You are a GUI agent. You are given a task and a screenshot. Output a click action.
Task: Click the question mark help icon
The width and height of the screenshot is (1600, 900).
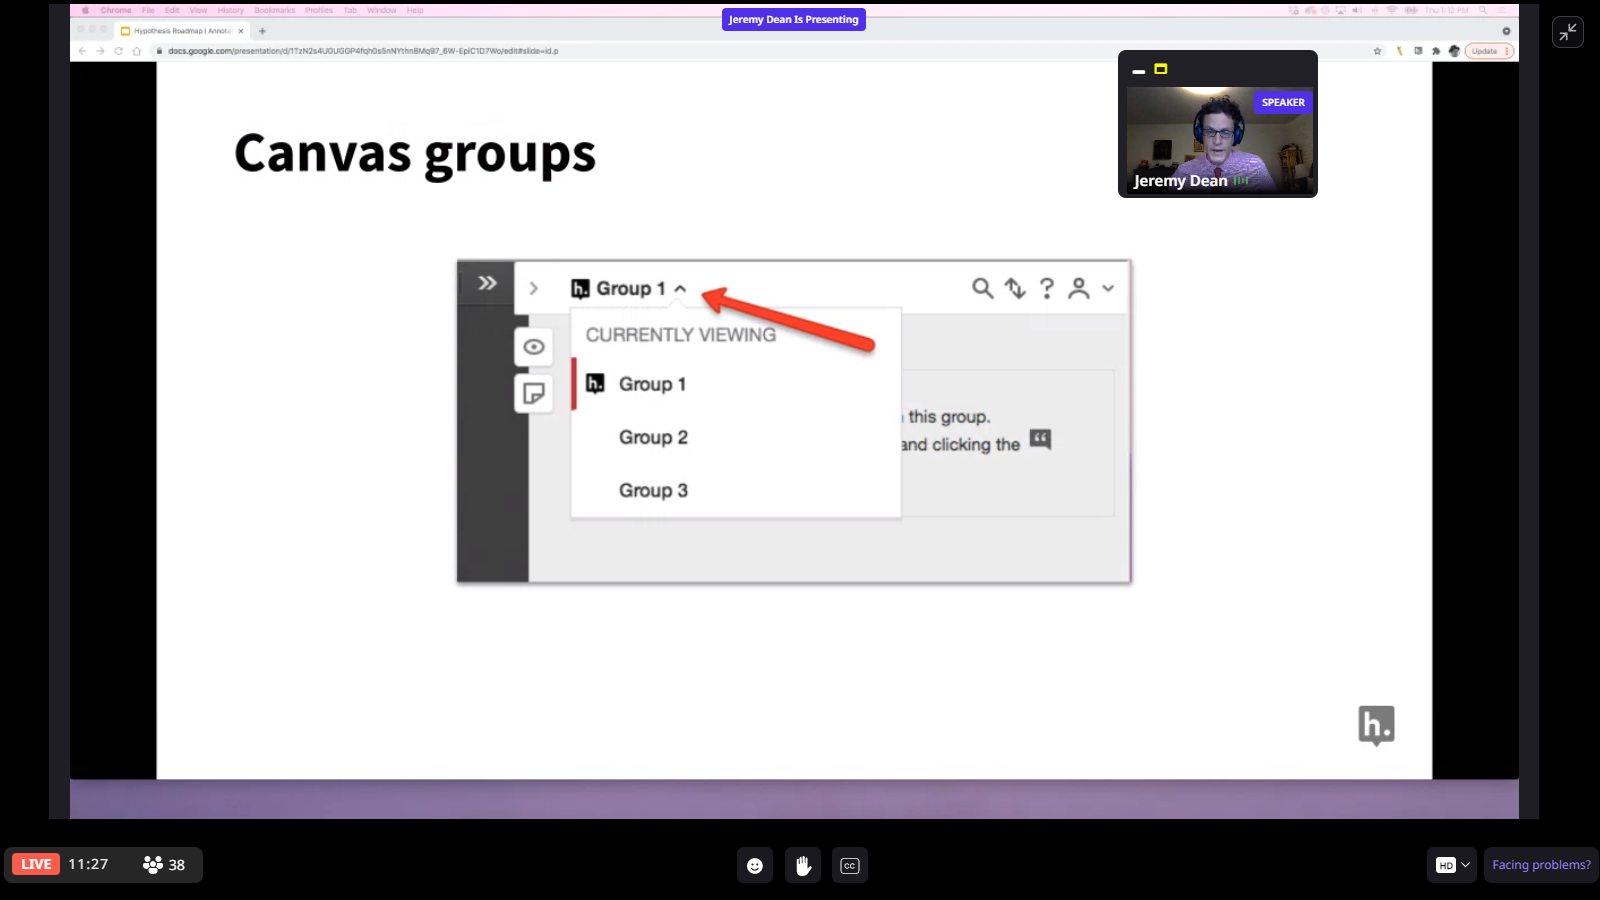click(x=1047, y=289)
